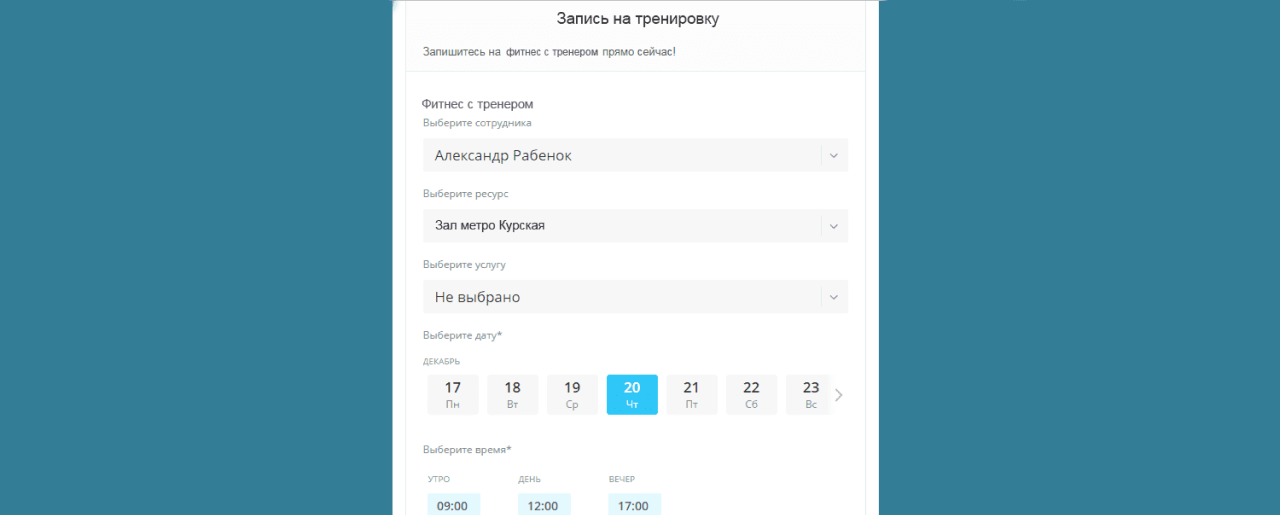This screenshot has width=1280, height=515.
Task: Select Monday, December 17
Action: [x=453, y=395]
